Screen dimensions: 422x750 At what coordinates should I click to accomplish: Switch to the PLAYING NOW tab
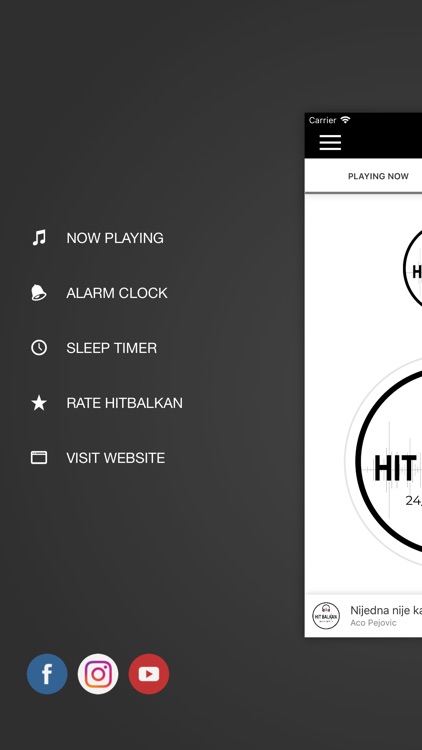click(x=378, y=176)
